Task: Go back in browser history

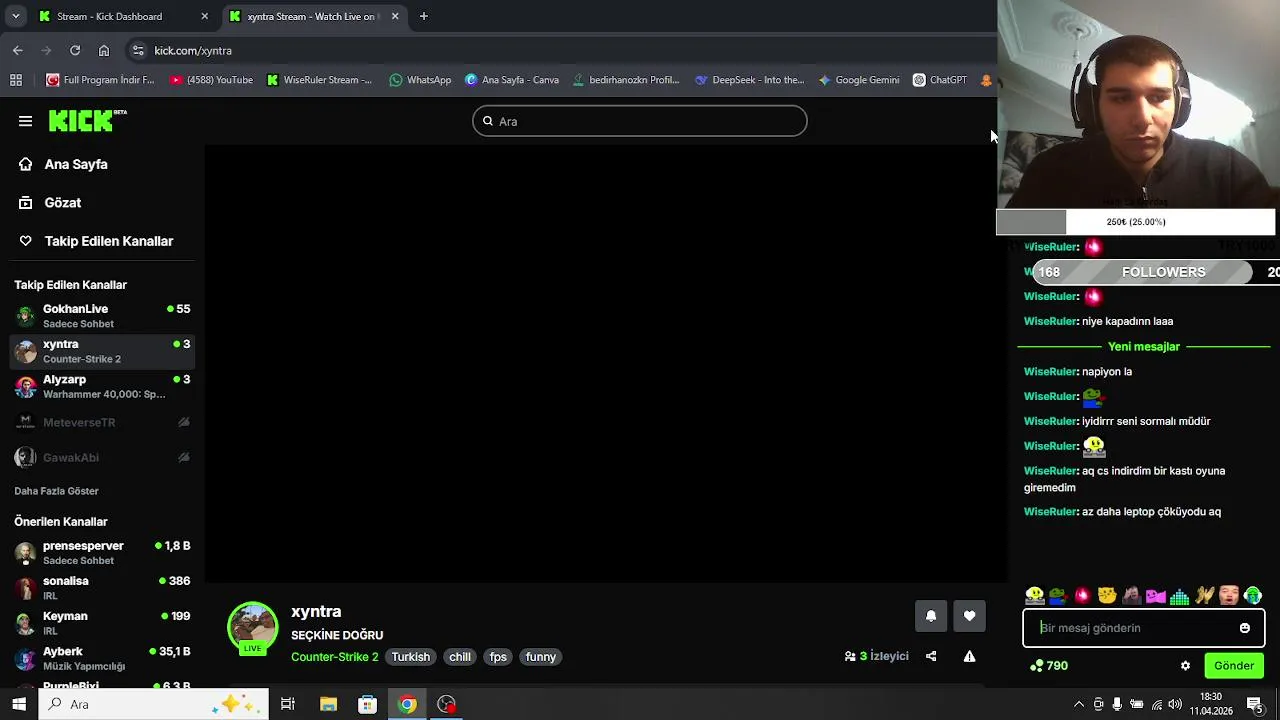Action: [18, 50]
